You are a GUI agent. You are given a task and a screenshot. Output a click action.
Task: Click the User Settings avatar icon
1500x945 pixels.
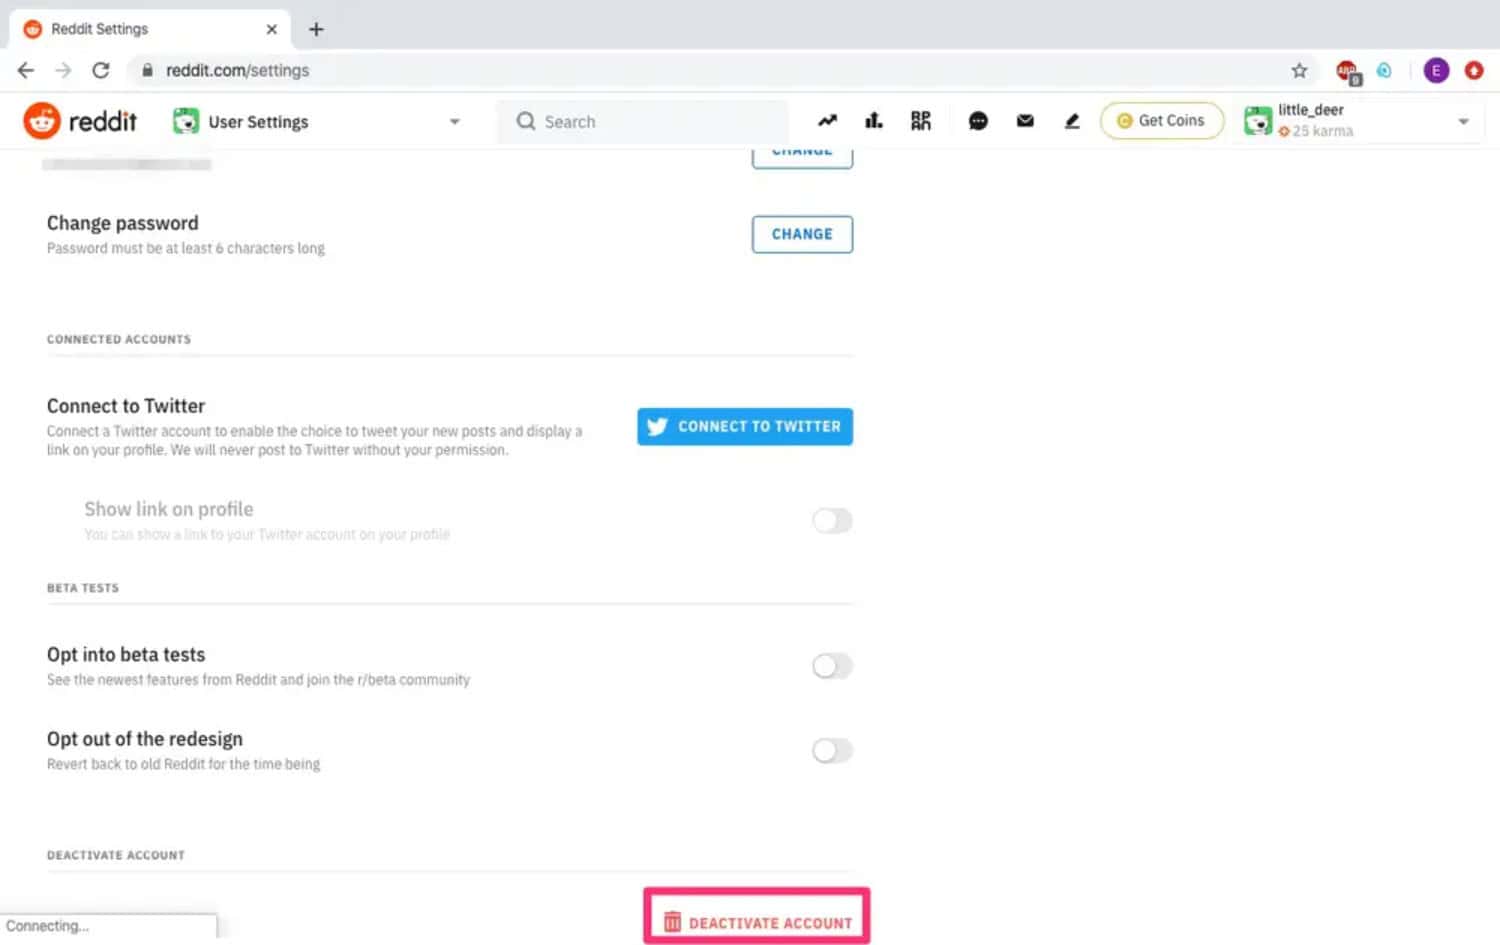[186, 121]
